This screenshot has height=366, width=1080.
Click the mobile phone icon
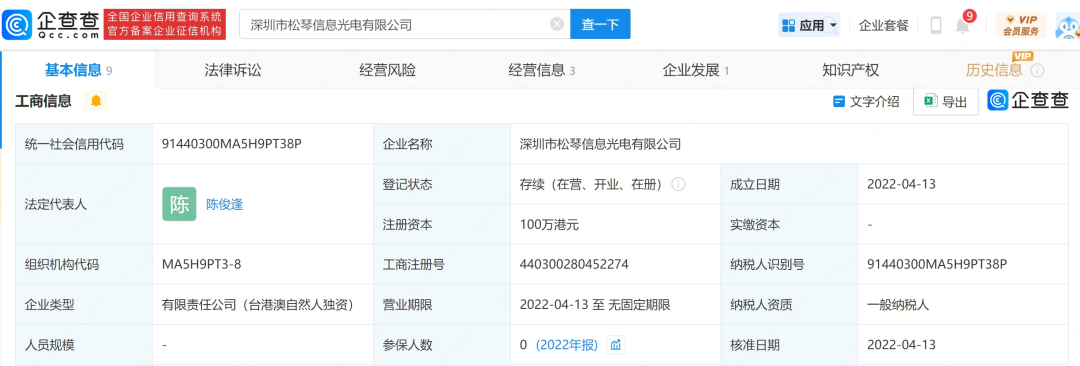point(935,26)
